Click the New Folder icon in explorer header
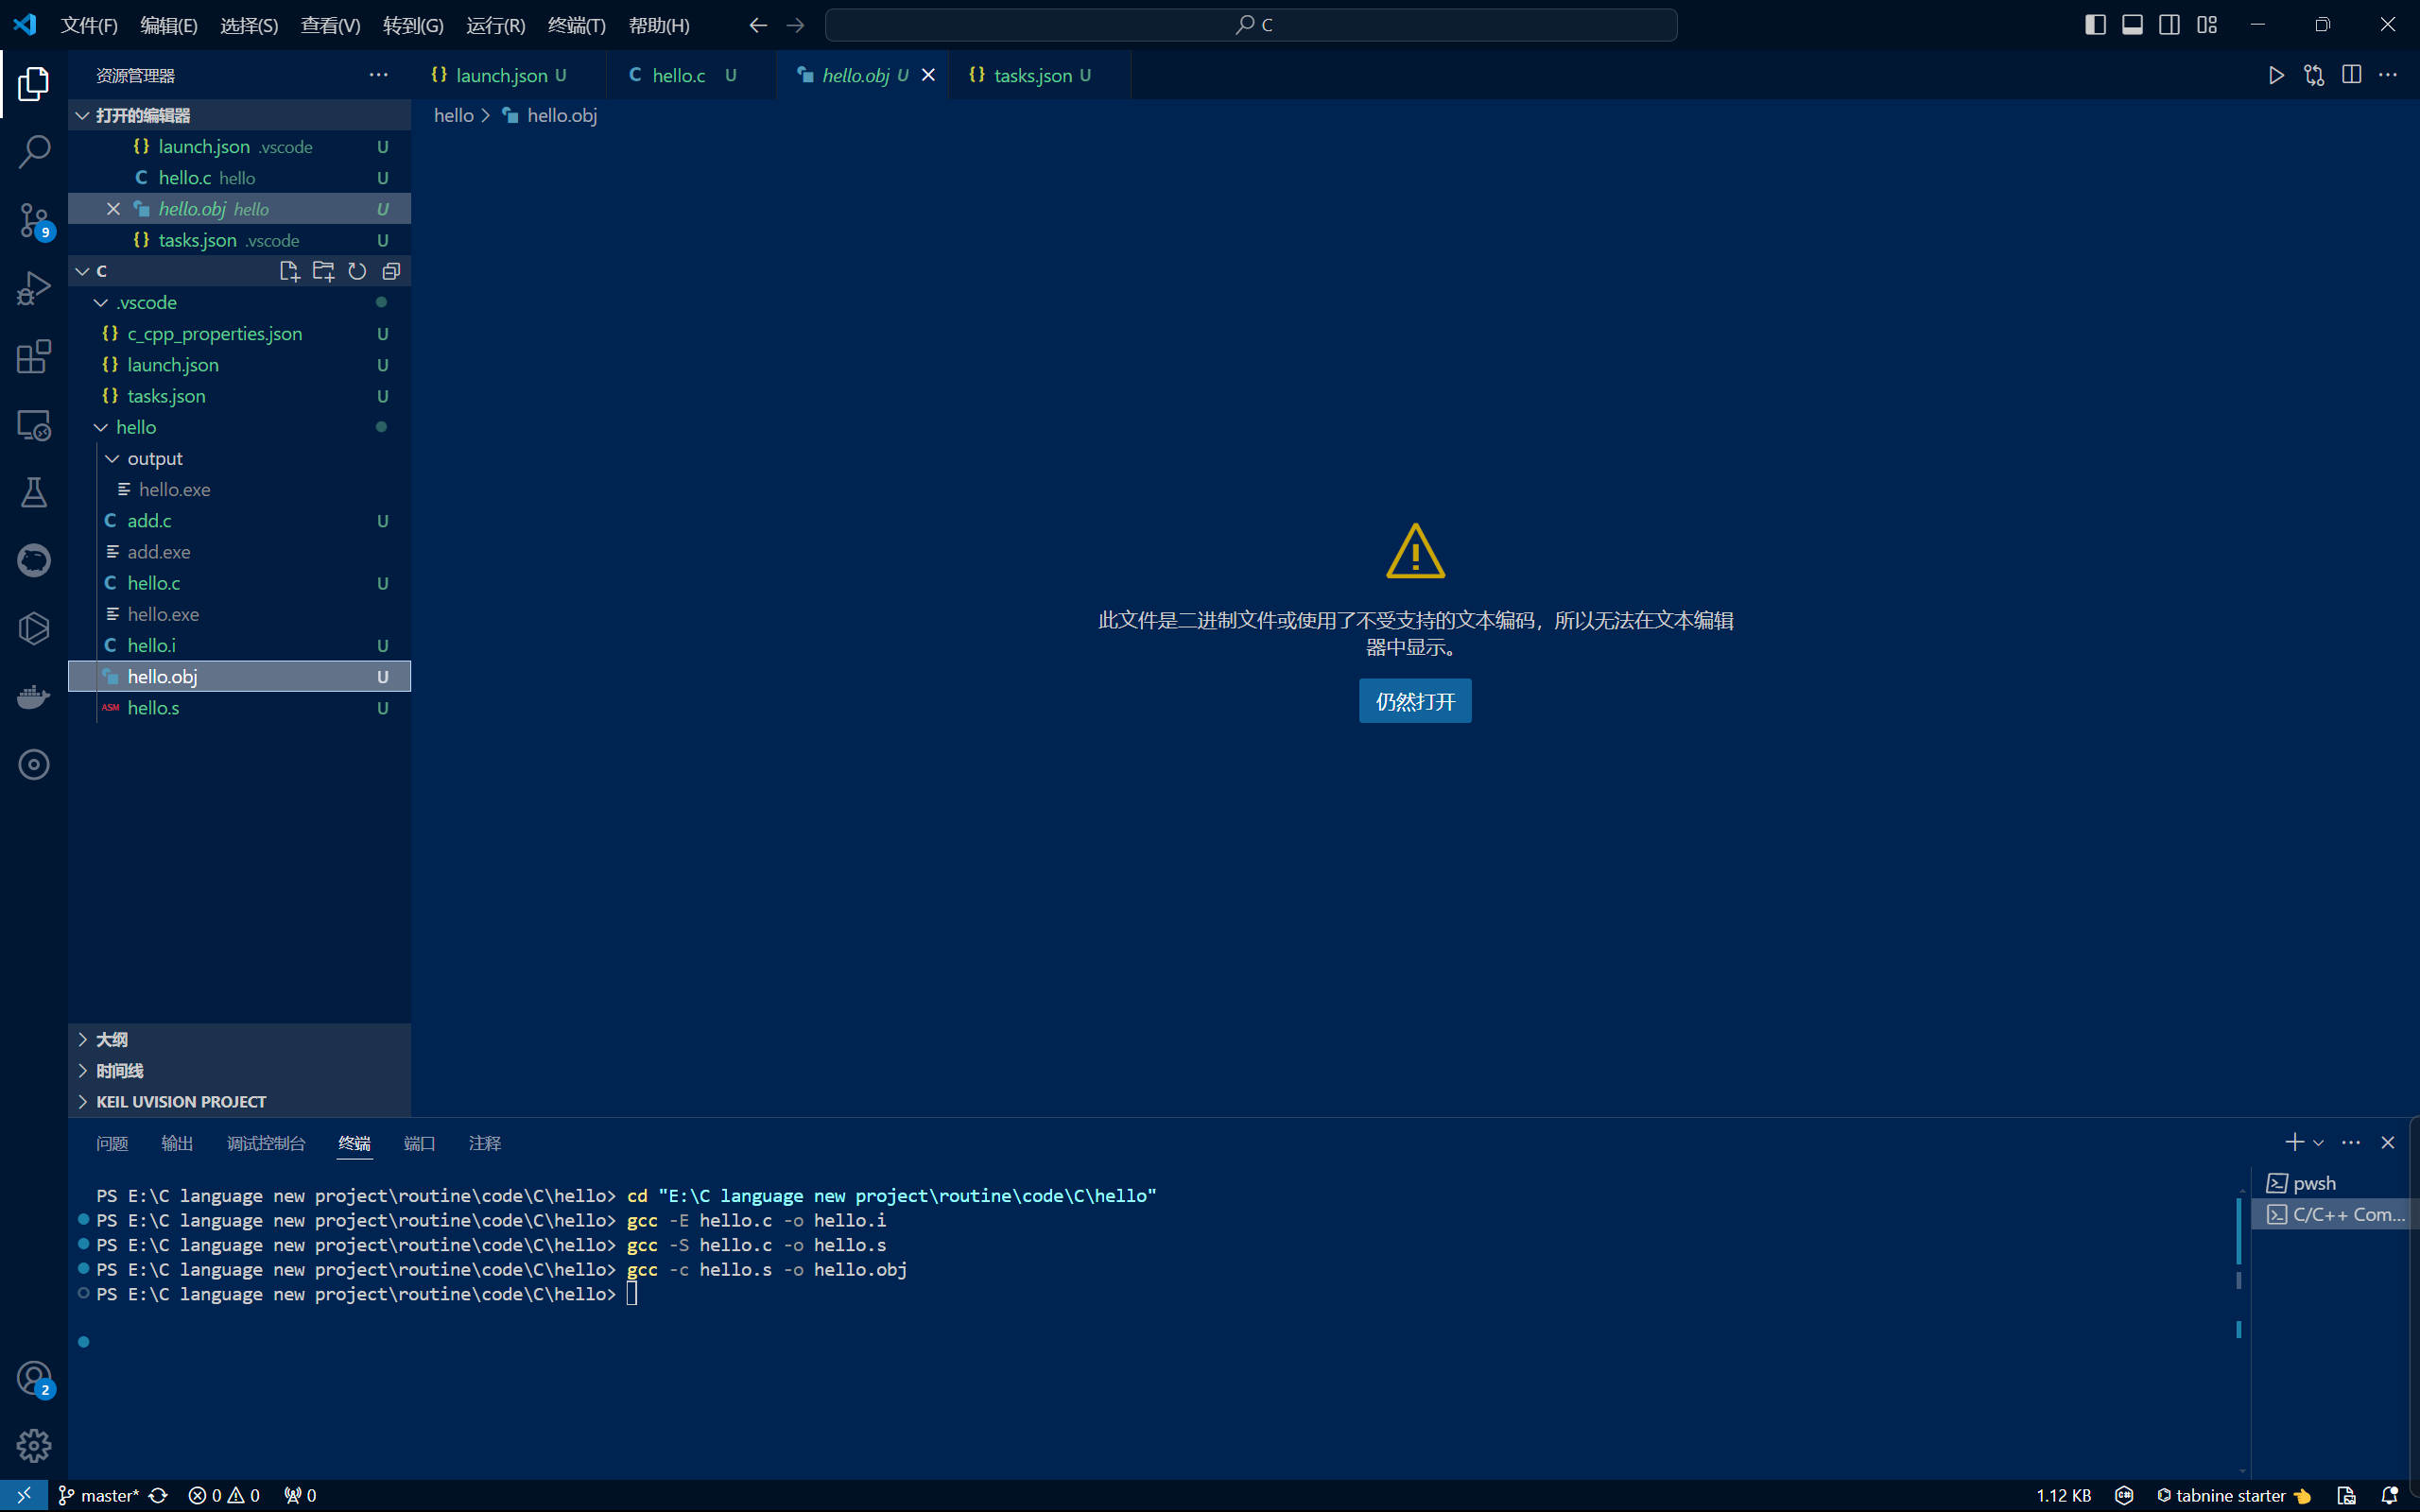This screenshot has width=2420, height=1512. (x=323, y=271)
